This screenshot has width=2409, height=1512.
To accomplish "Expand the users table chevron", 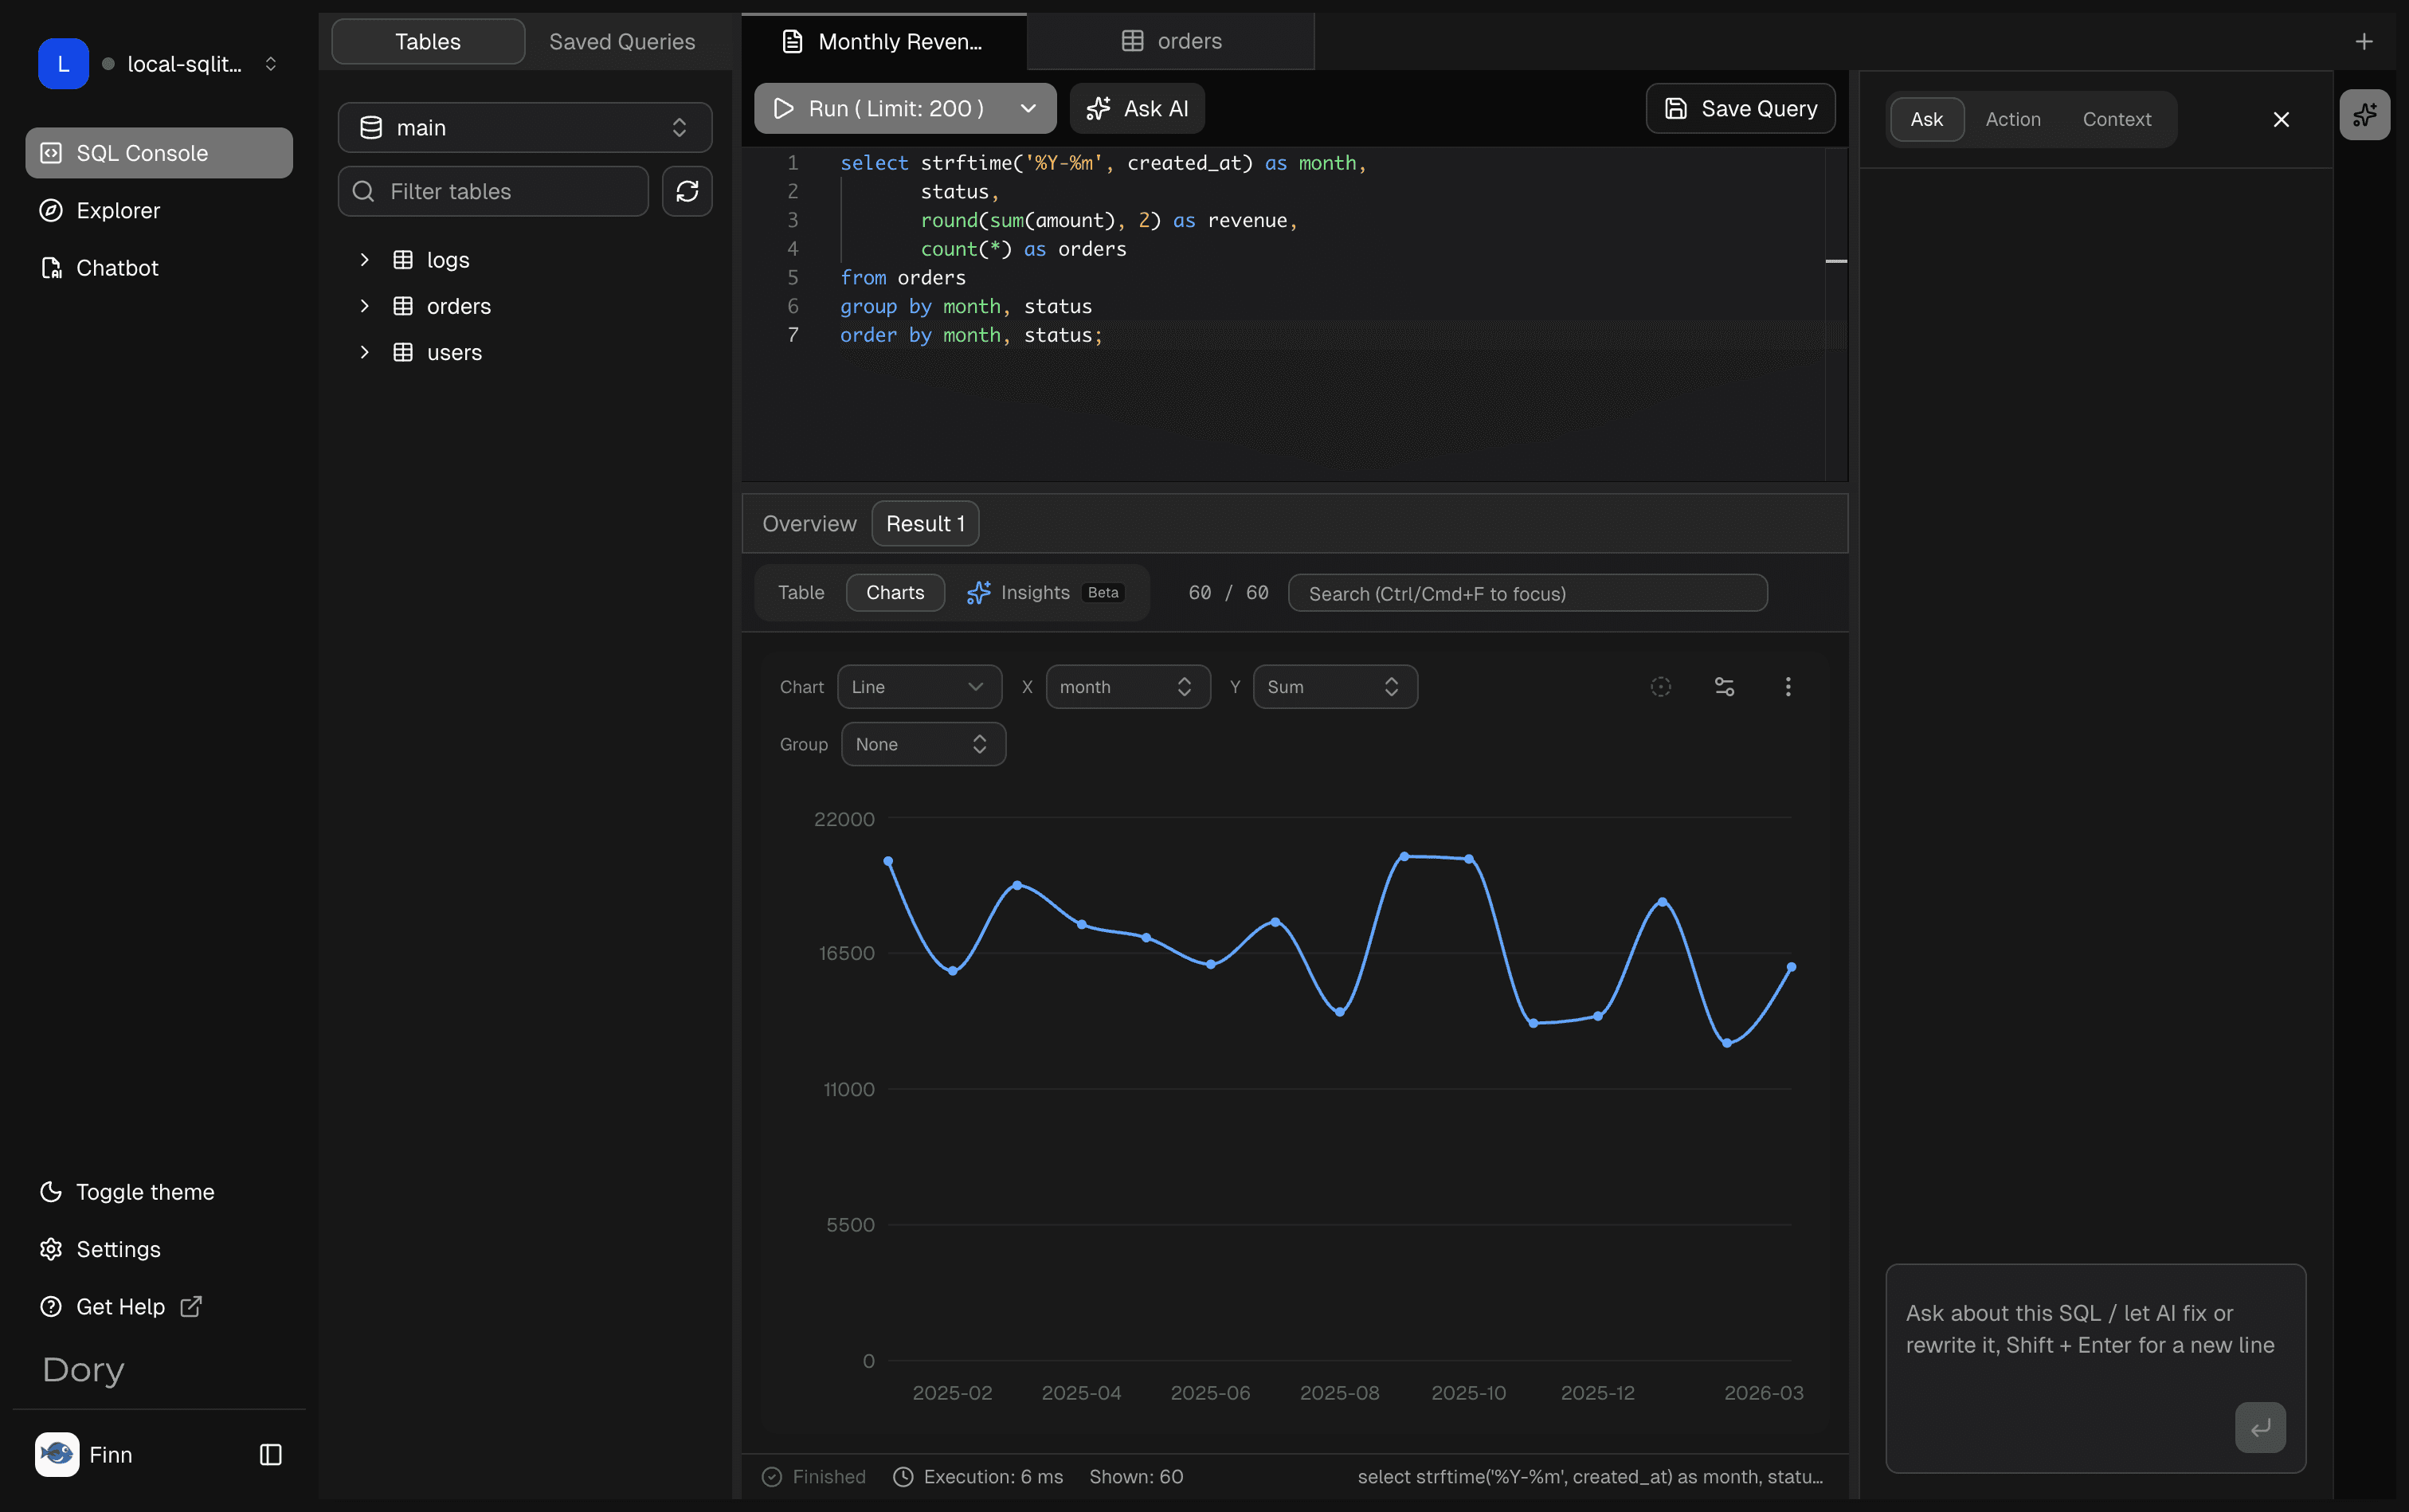I will [x=364, y=352].
